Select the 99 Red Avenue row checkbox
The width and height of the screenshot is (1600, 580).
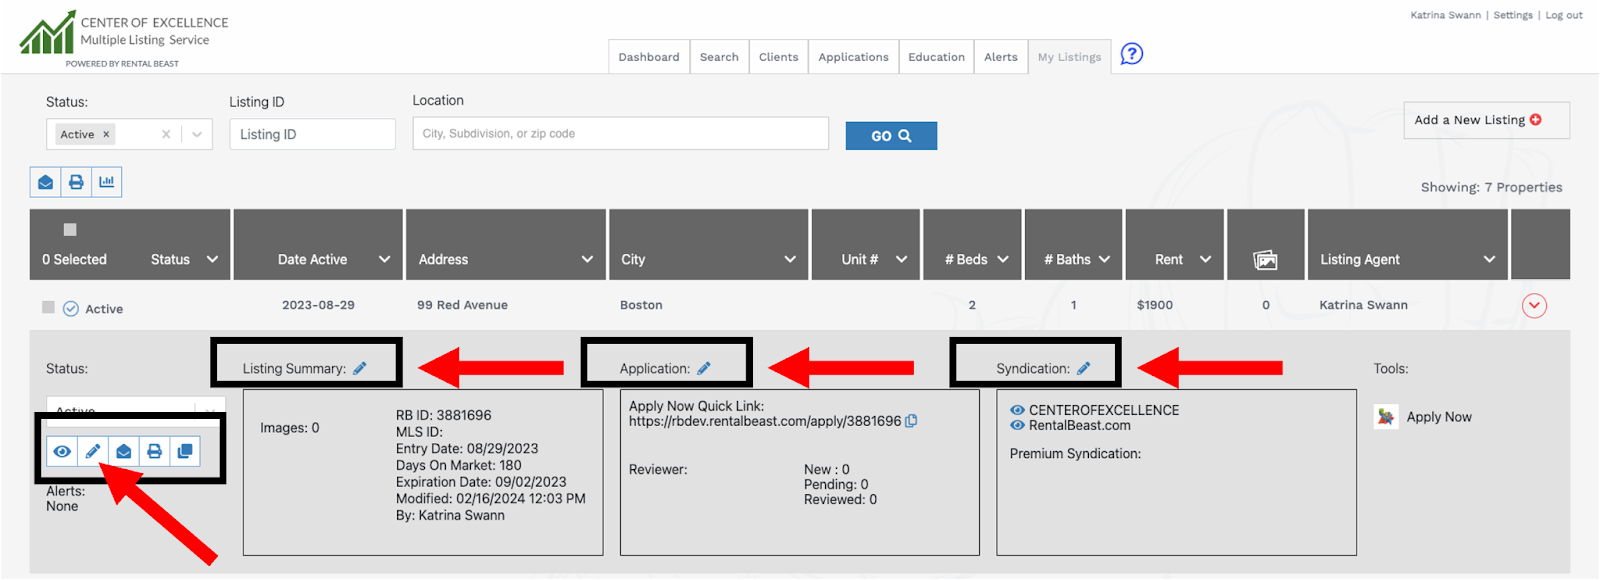click(48, 307)
